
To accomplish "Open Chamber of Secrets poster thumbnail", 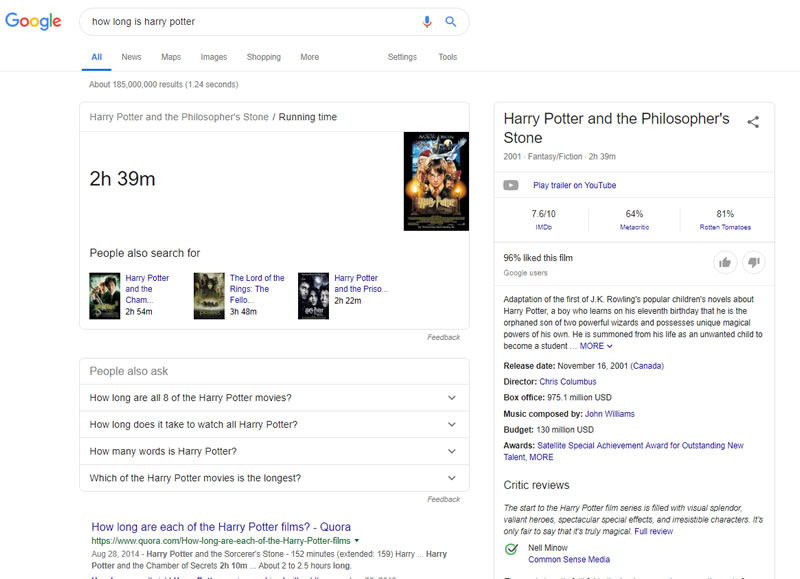I will (105, 296).
